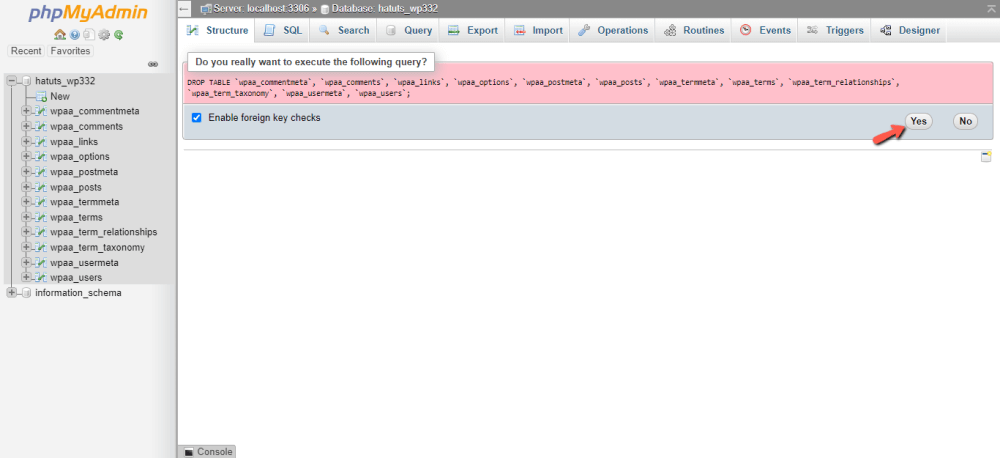The height and width of the screenshot is (458, 1000).
Task: Open the wpaa_term_taxonomy table name
Action: (x=98, y=247)
